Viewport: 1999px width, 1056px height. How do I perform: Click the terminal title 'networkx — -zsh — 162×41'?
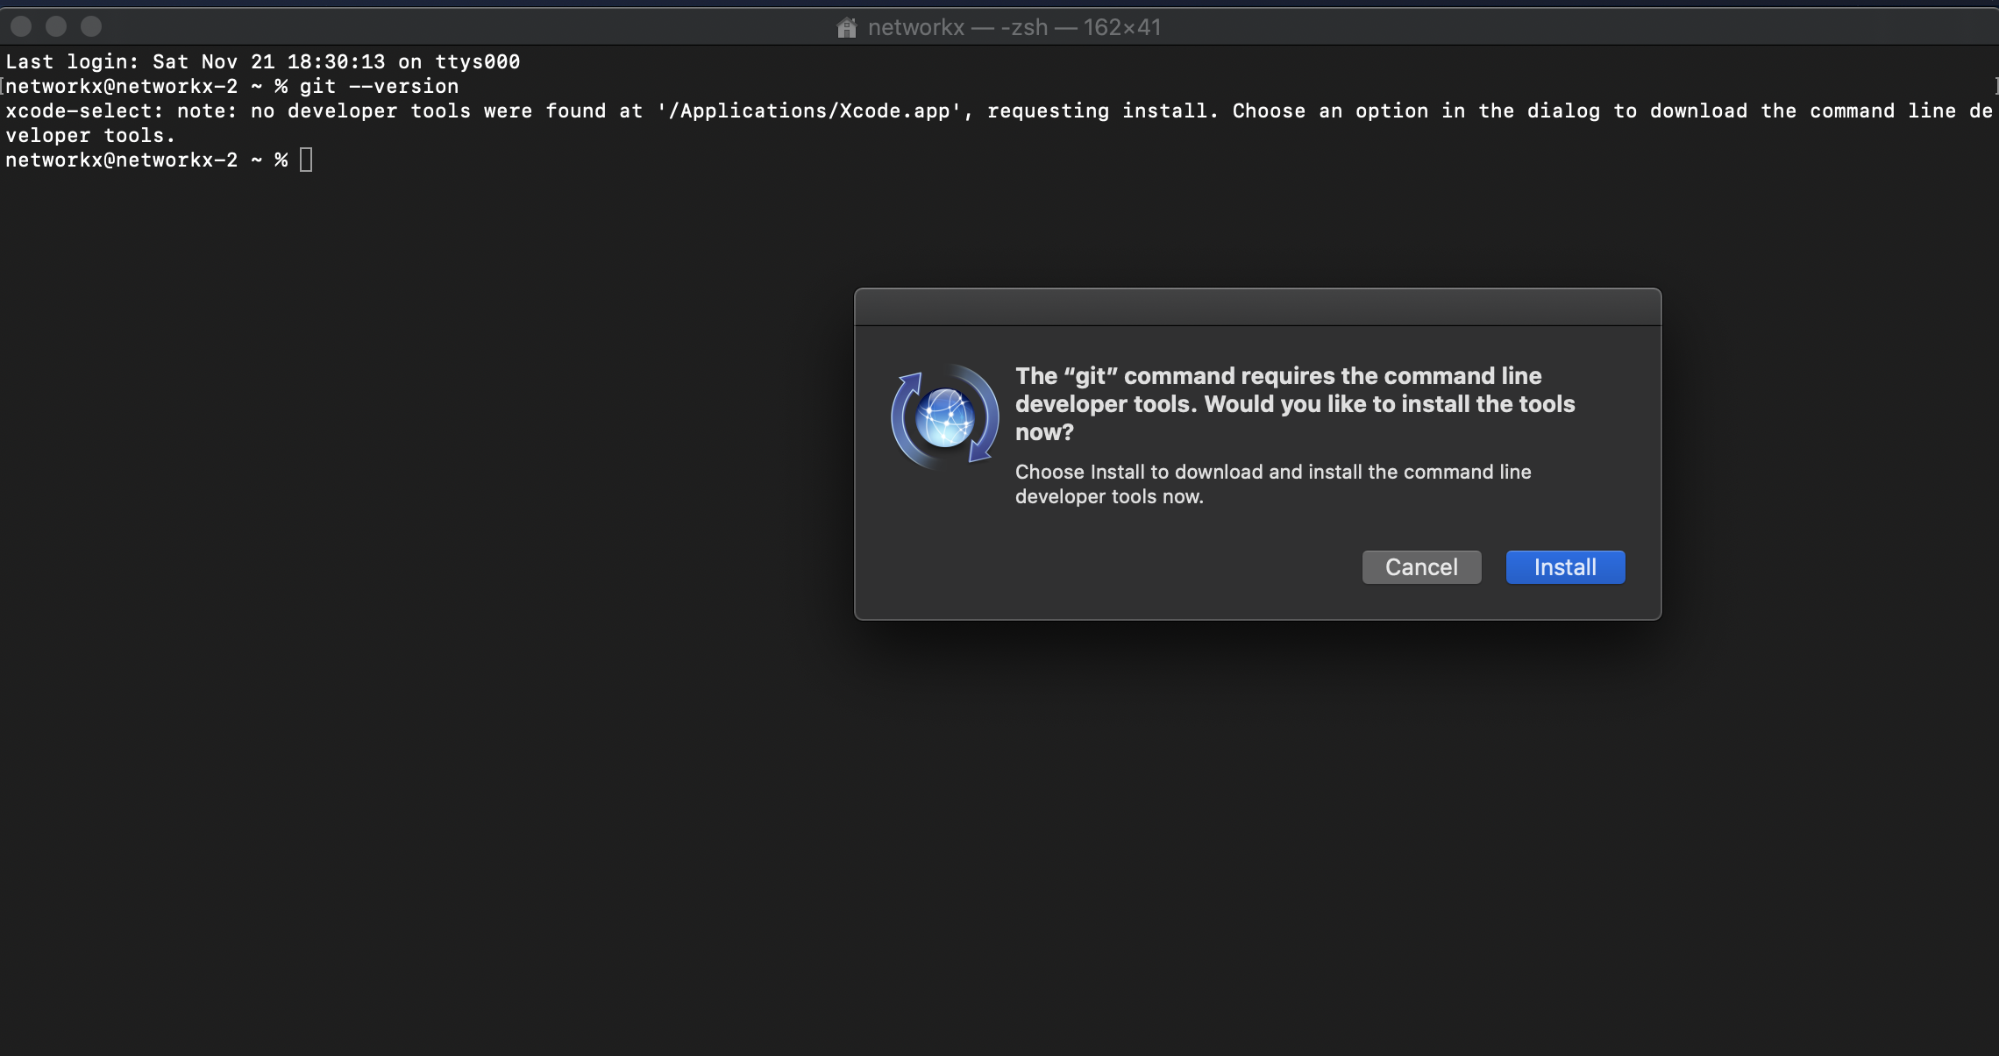point(1014,27)
